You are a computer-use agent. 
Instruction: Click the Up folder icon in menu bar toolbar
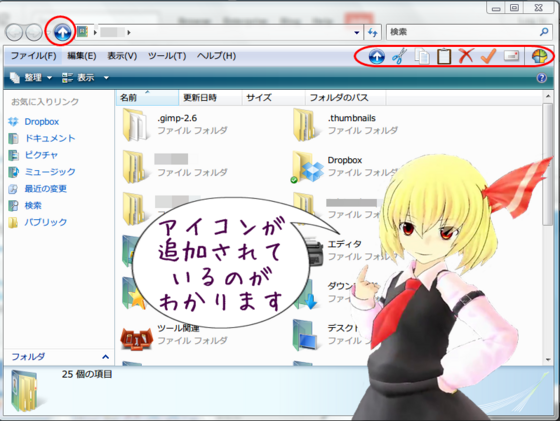(x=376, y=56)
